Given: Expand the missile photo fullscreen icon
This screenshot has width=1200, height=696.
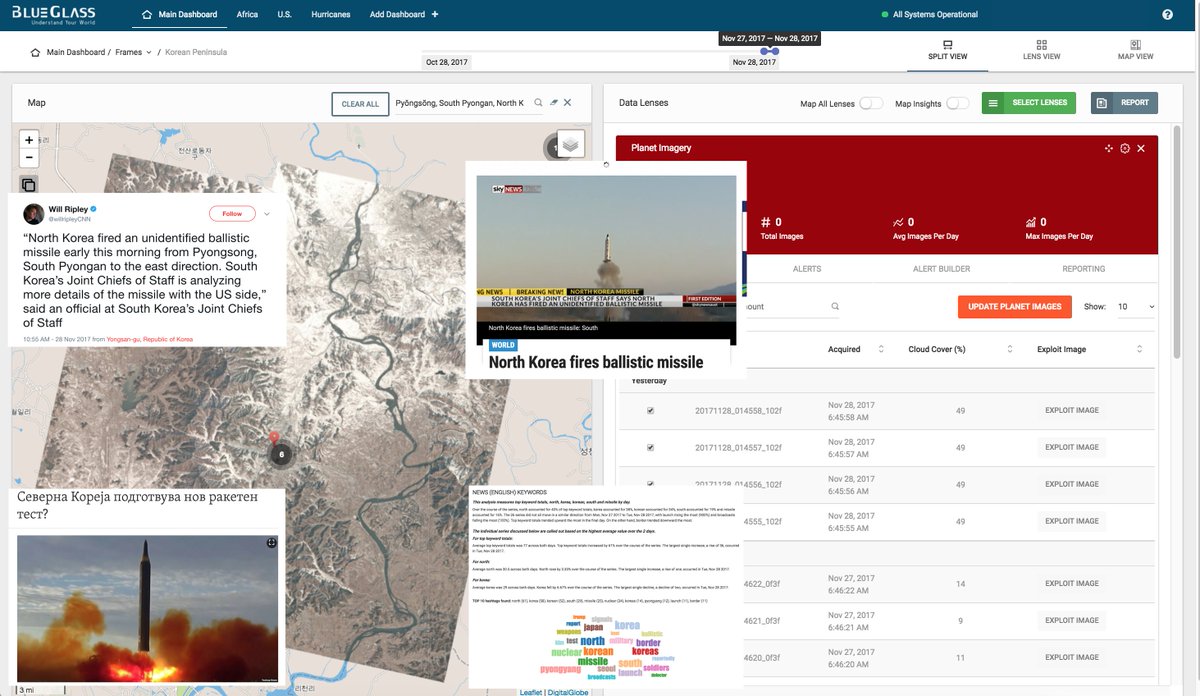Looking at the screenshot, I should [271, 543].
